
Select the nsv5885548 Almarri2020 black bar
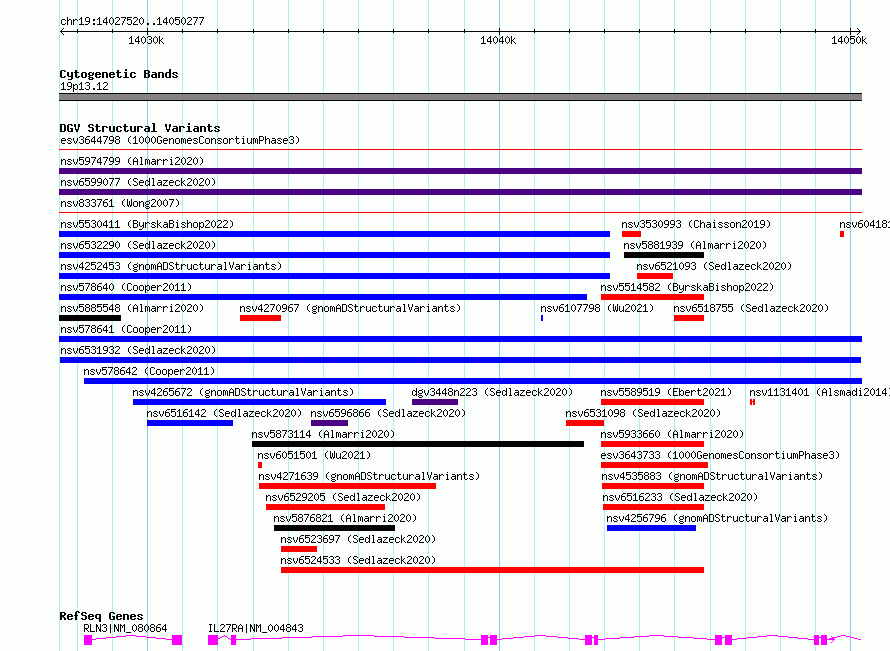pyautogui.click(x=90, y=318)
